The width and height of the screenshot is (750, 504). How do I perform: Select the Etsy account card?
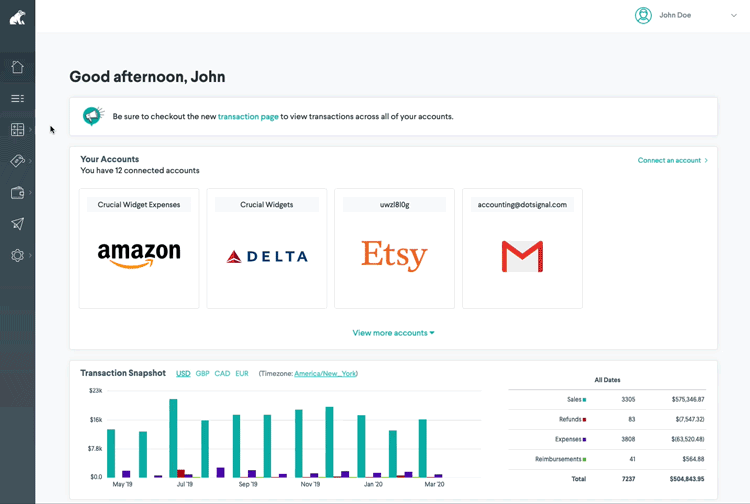394,248
